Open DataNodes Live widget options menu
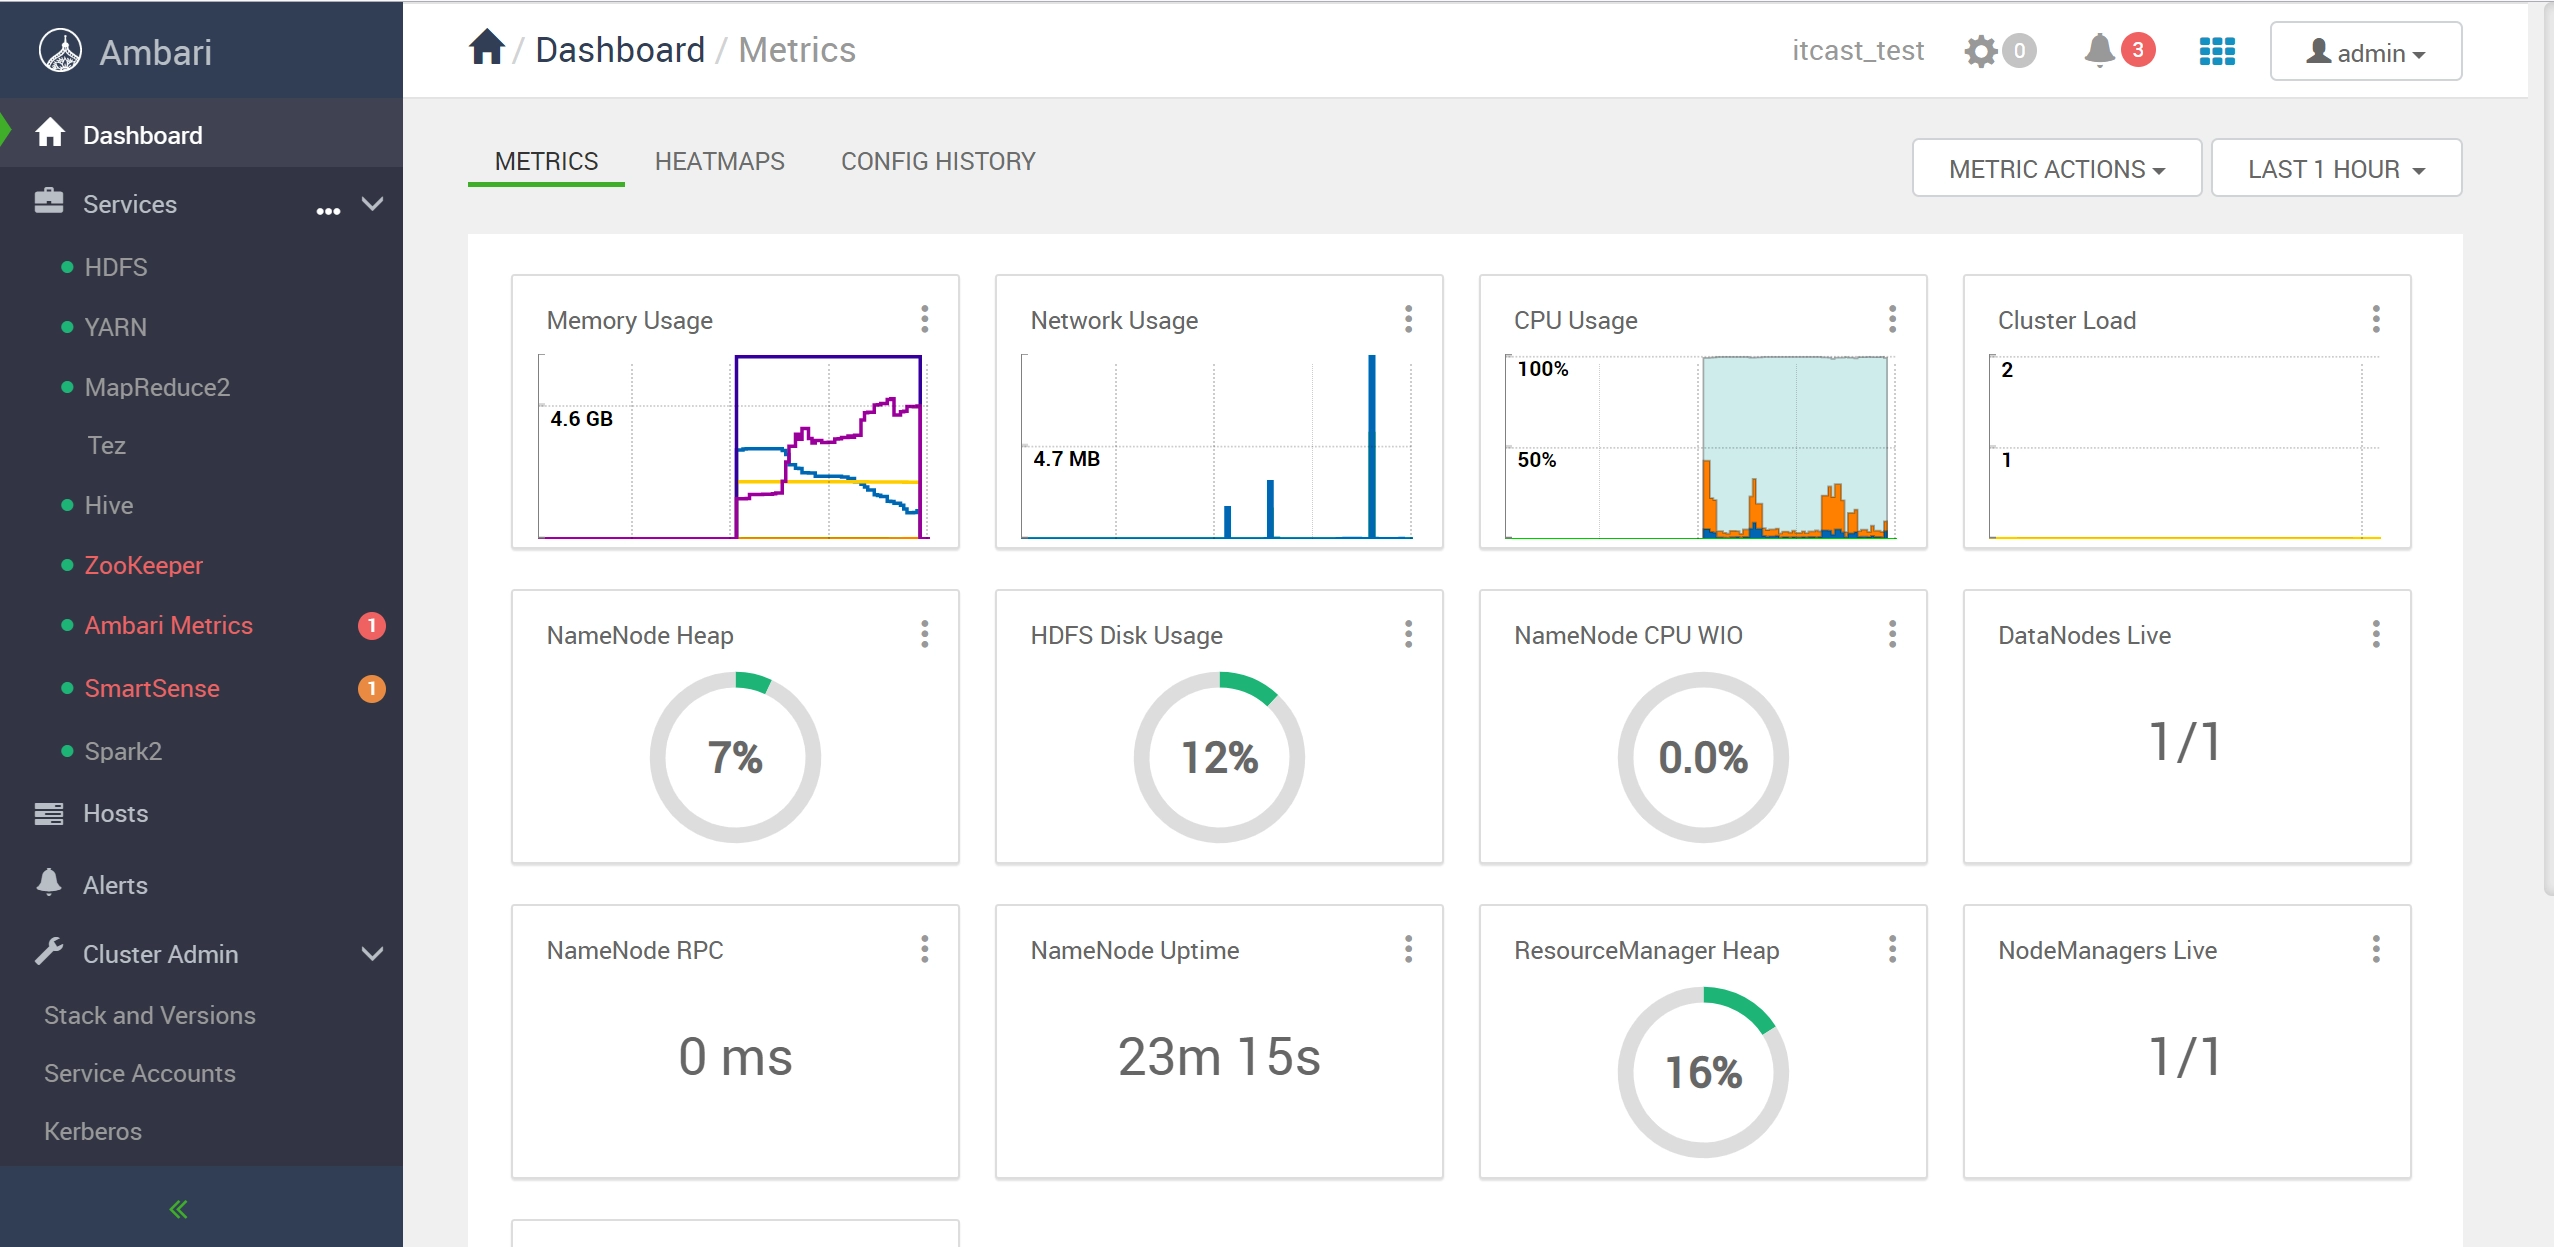 [2377, 634]
